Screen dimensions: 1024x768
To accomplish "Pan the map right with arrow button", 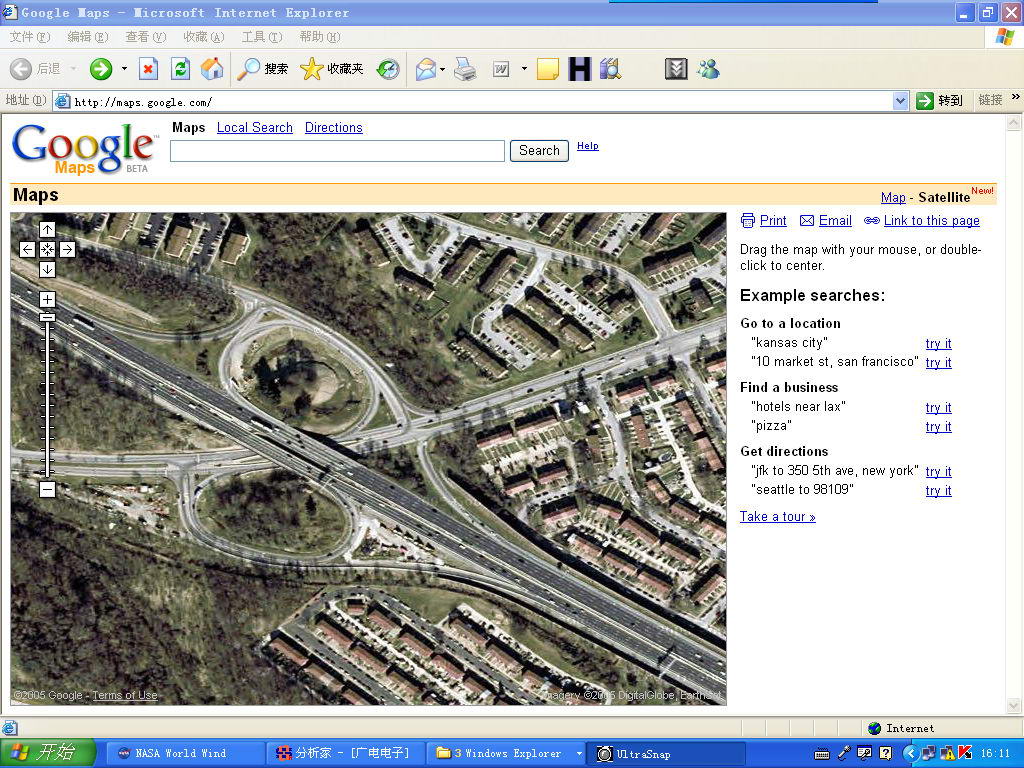I will point(67,250).
